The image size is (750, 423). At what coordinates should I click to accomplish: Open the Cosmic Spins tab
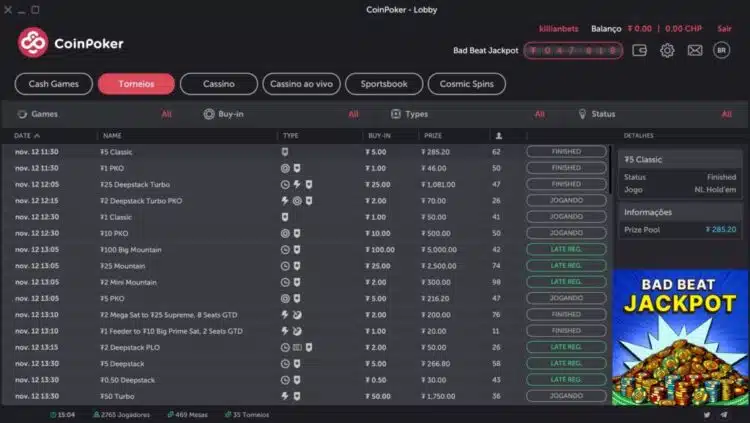coord(466,84)
